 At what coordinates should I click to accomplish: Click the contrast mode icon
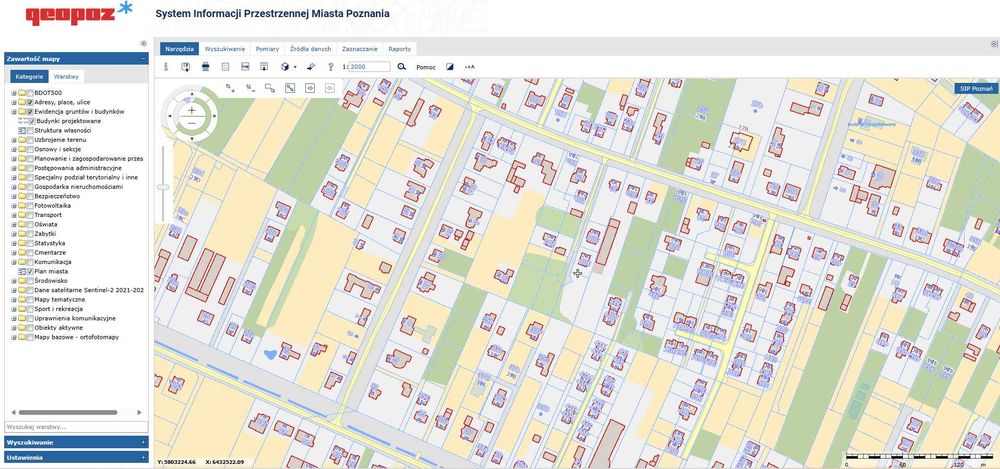(450, 66)
